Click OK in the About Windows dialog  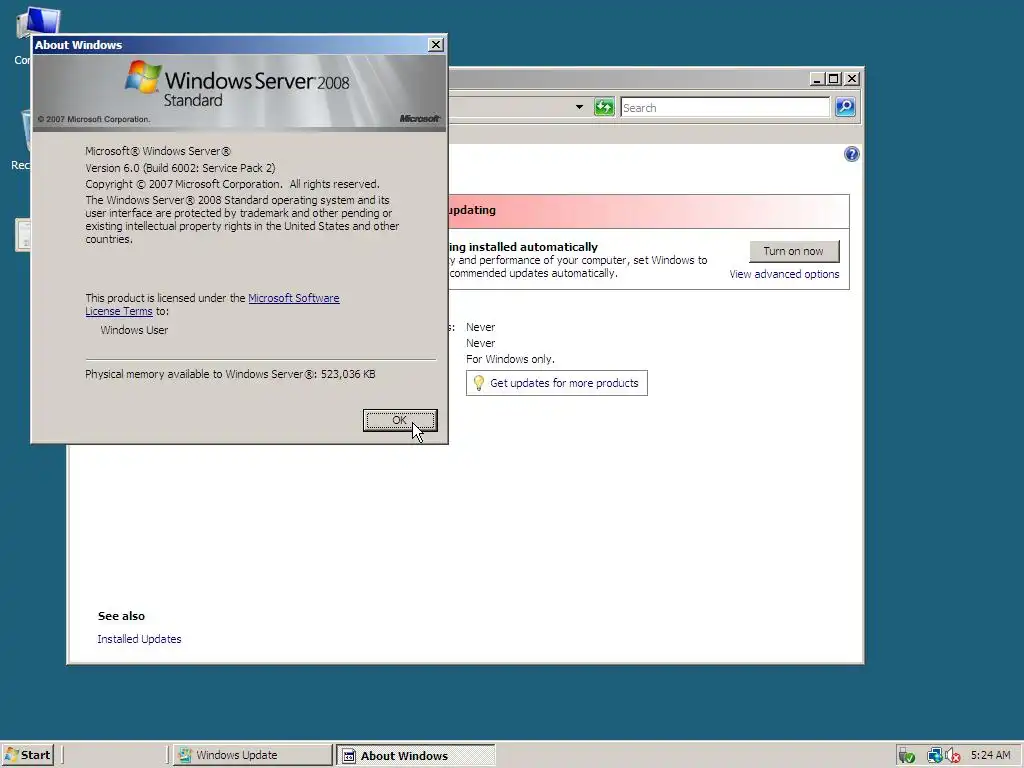(x=400, y=421)
